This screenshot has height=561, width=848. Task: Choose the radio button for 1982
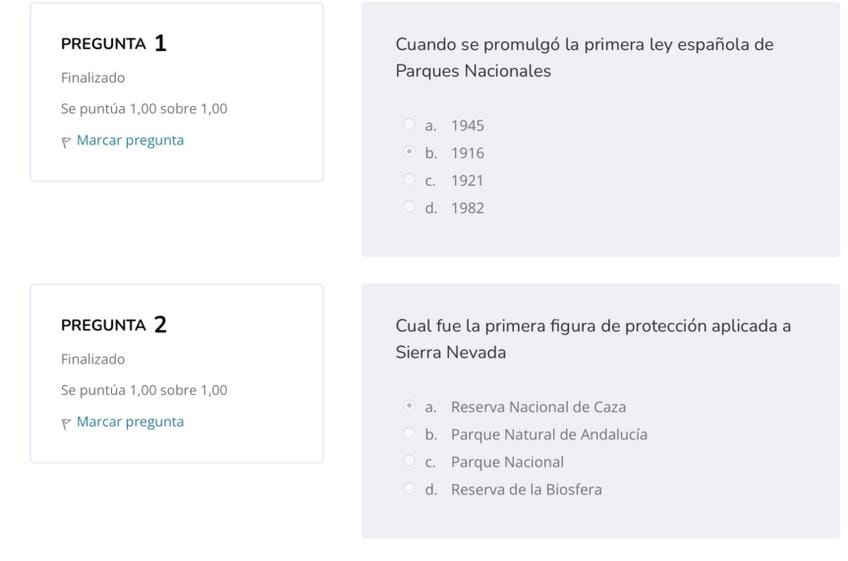pyautogui.click(x=409, y=207)
